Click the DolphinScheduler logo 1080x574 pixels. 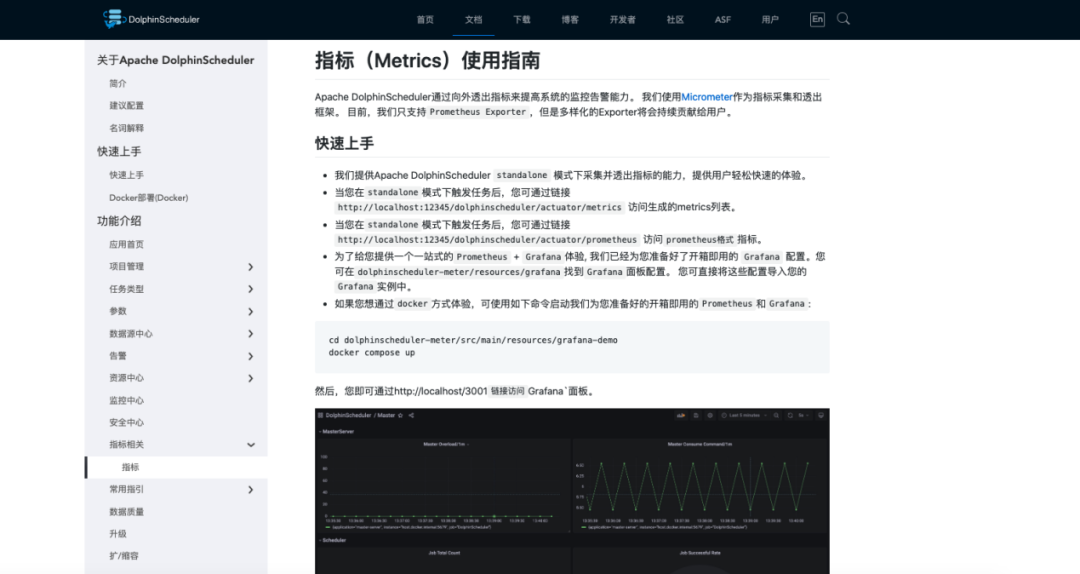151,19
